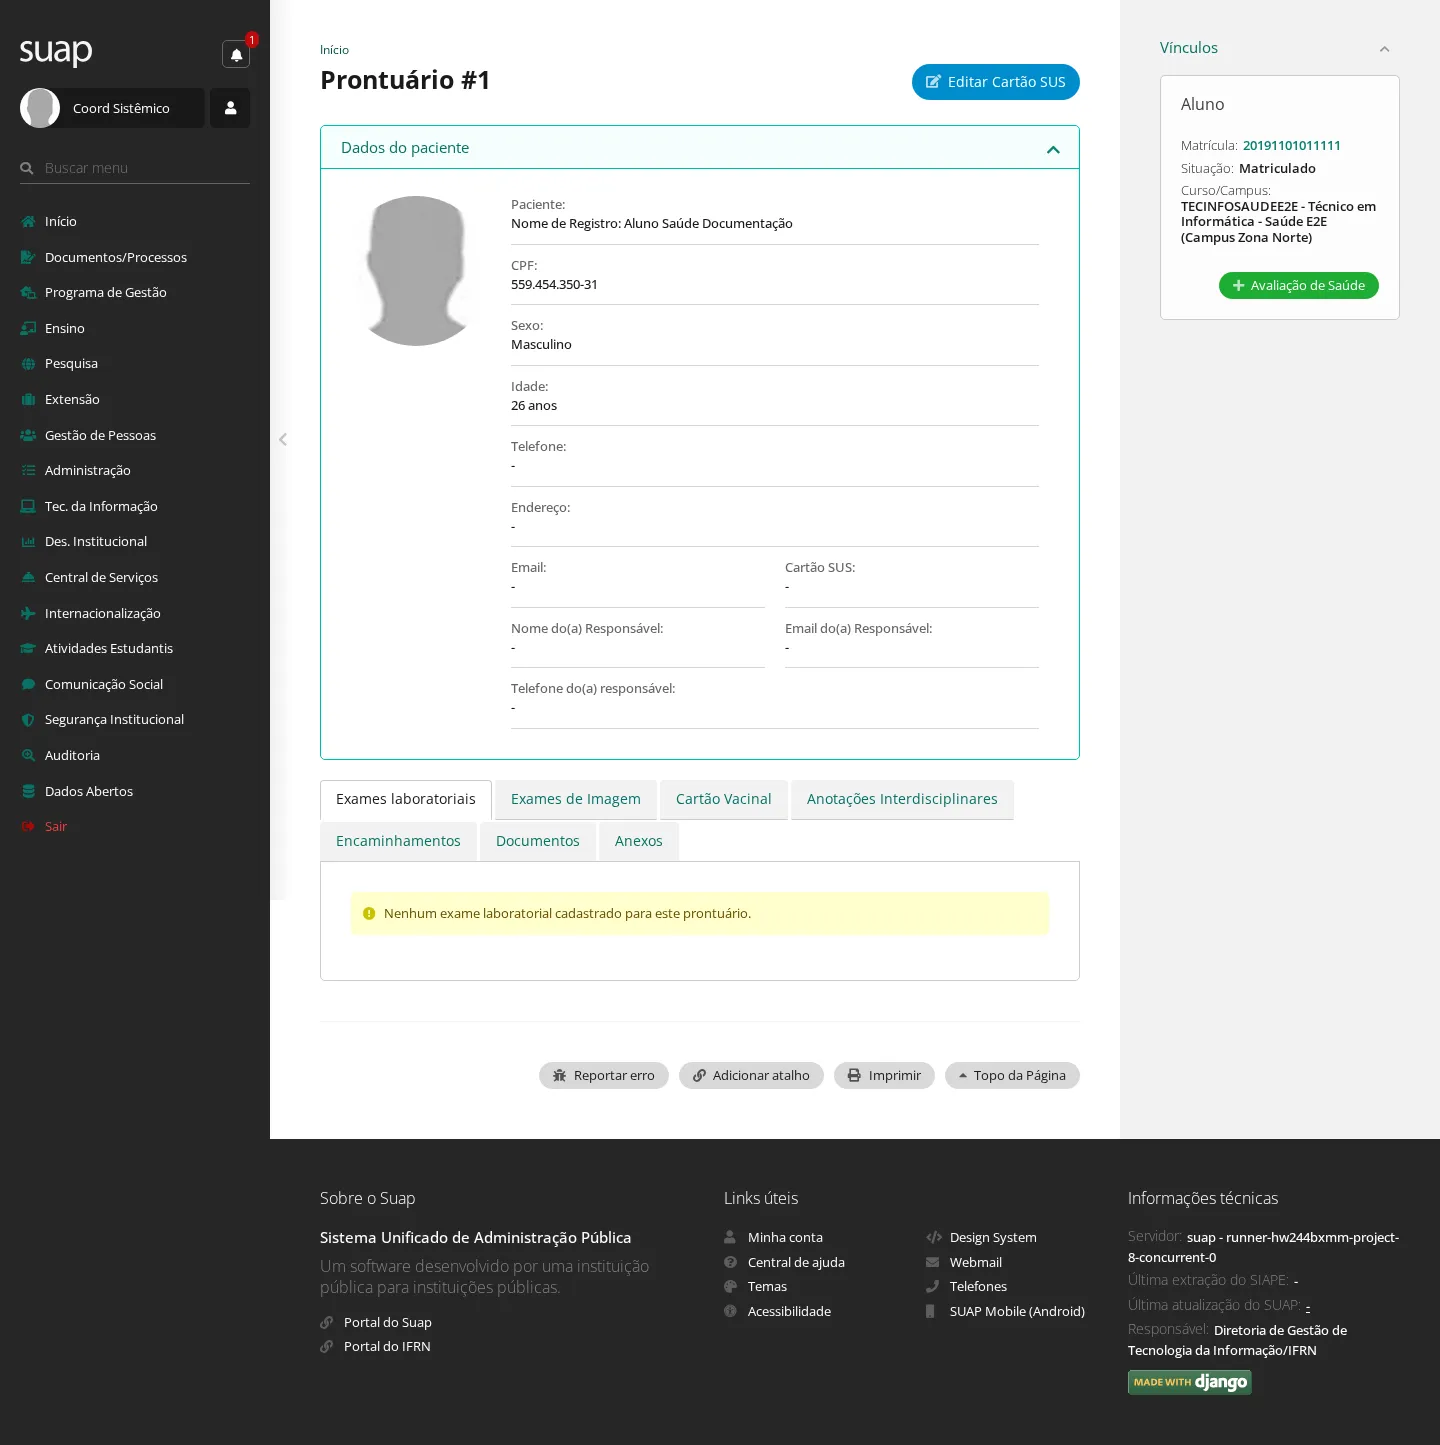Open the Encaminhamentos tab
Screen dimensions: 1440x1445
point(398,842)
